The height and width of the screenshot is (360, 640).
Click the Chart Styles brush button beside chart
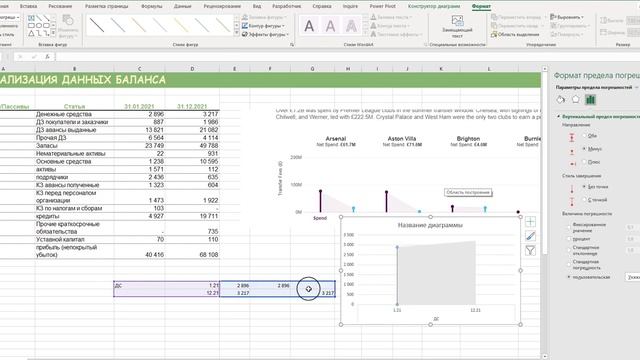pyautogui.click(x=530, y=236)
